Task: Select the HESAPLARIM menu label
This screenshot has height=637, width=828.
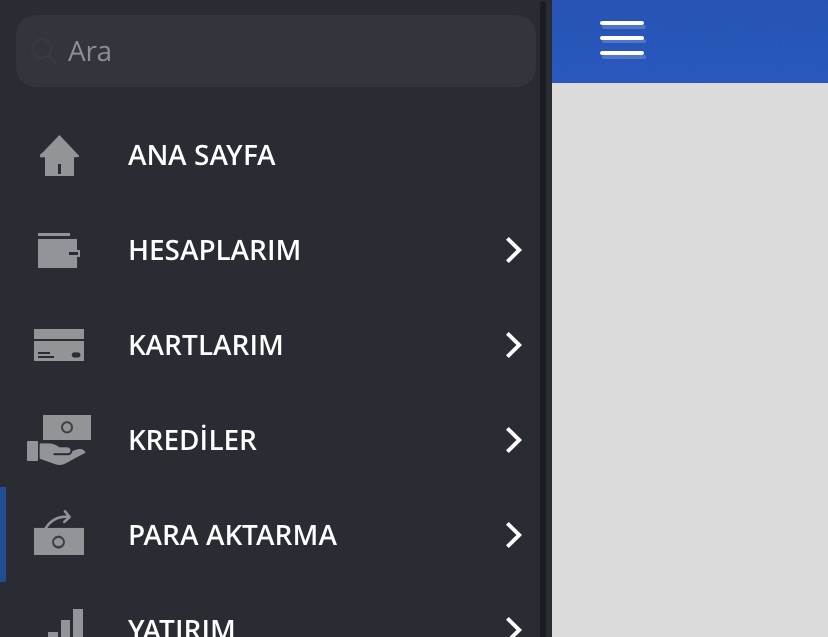Action: [214, 250]
